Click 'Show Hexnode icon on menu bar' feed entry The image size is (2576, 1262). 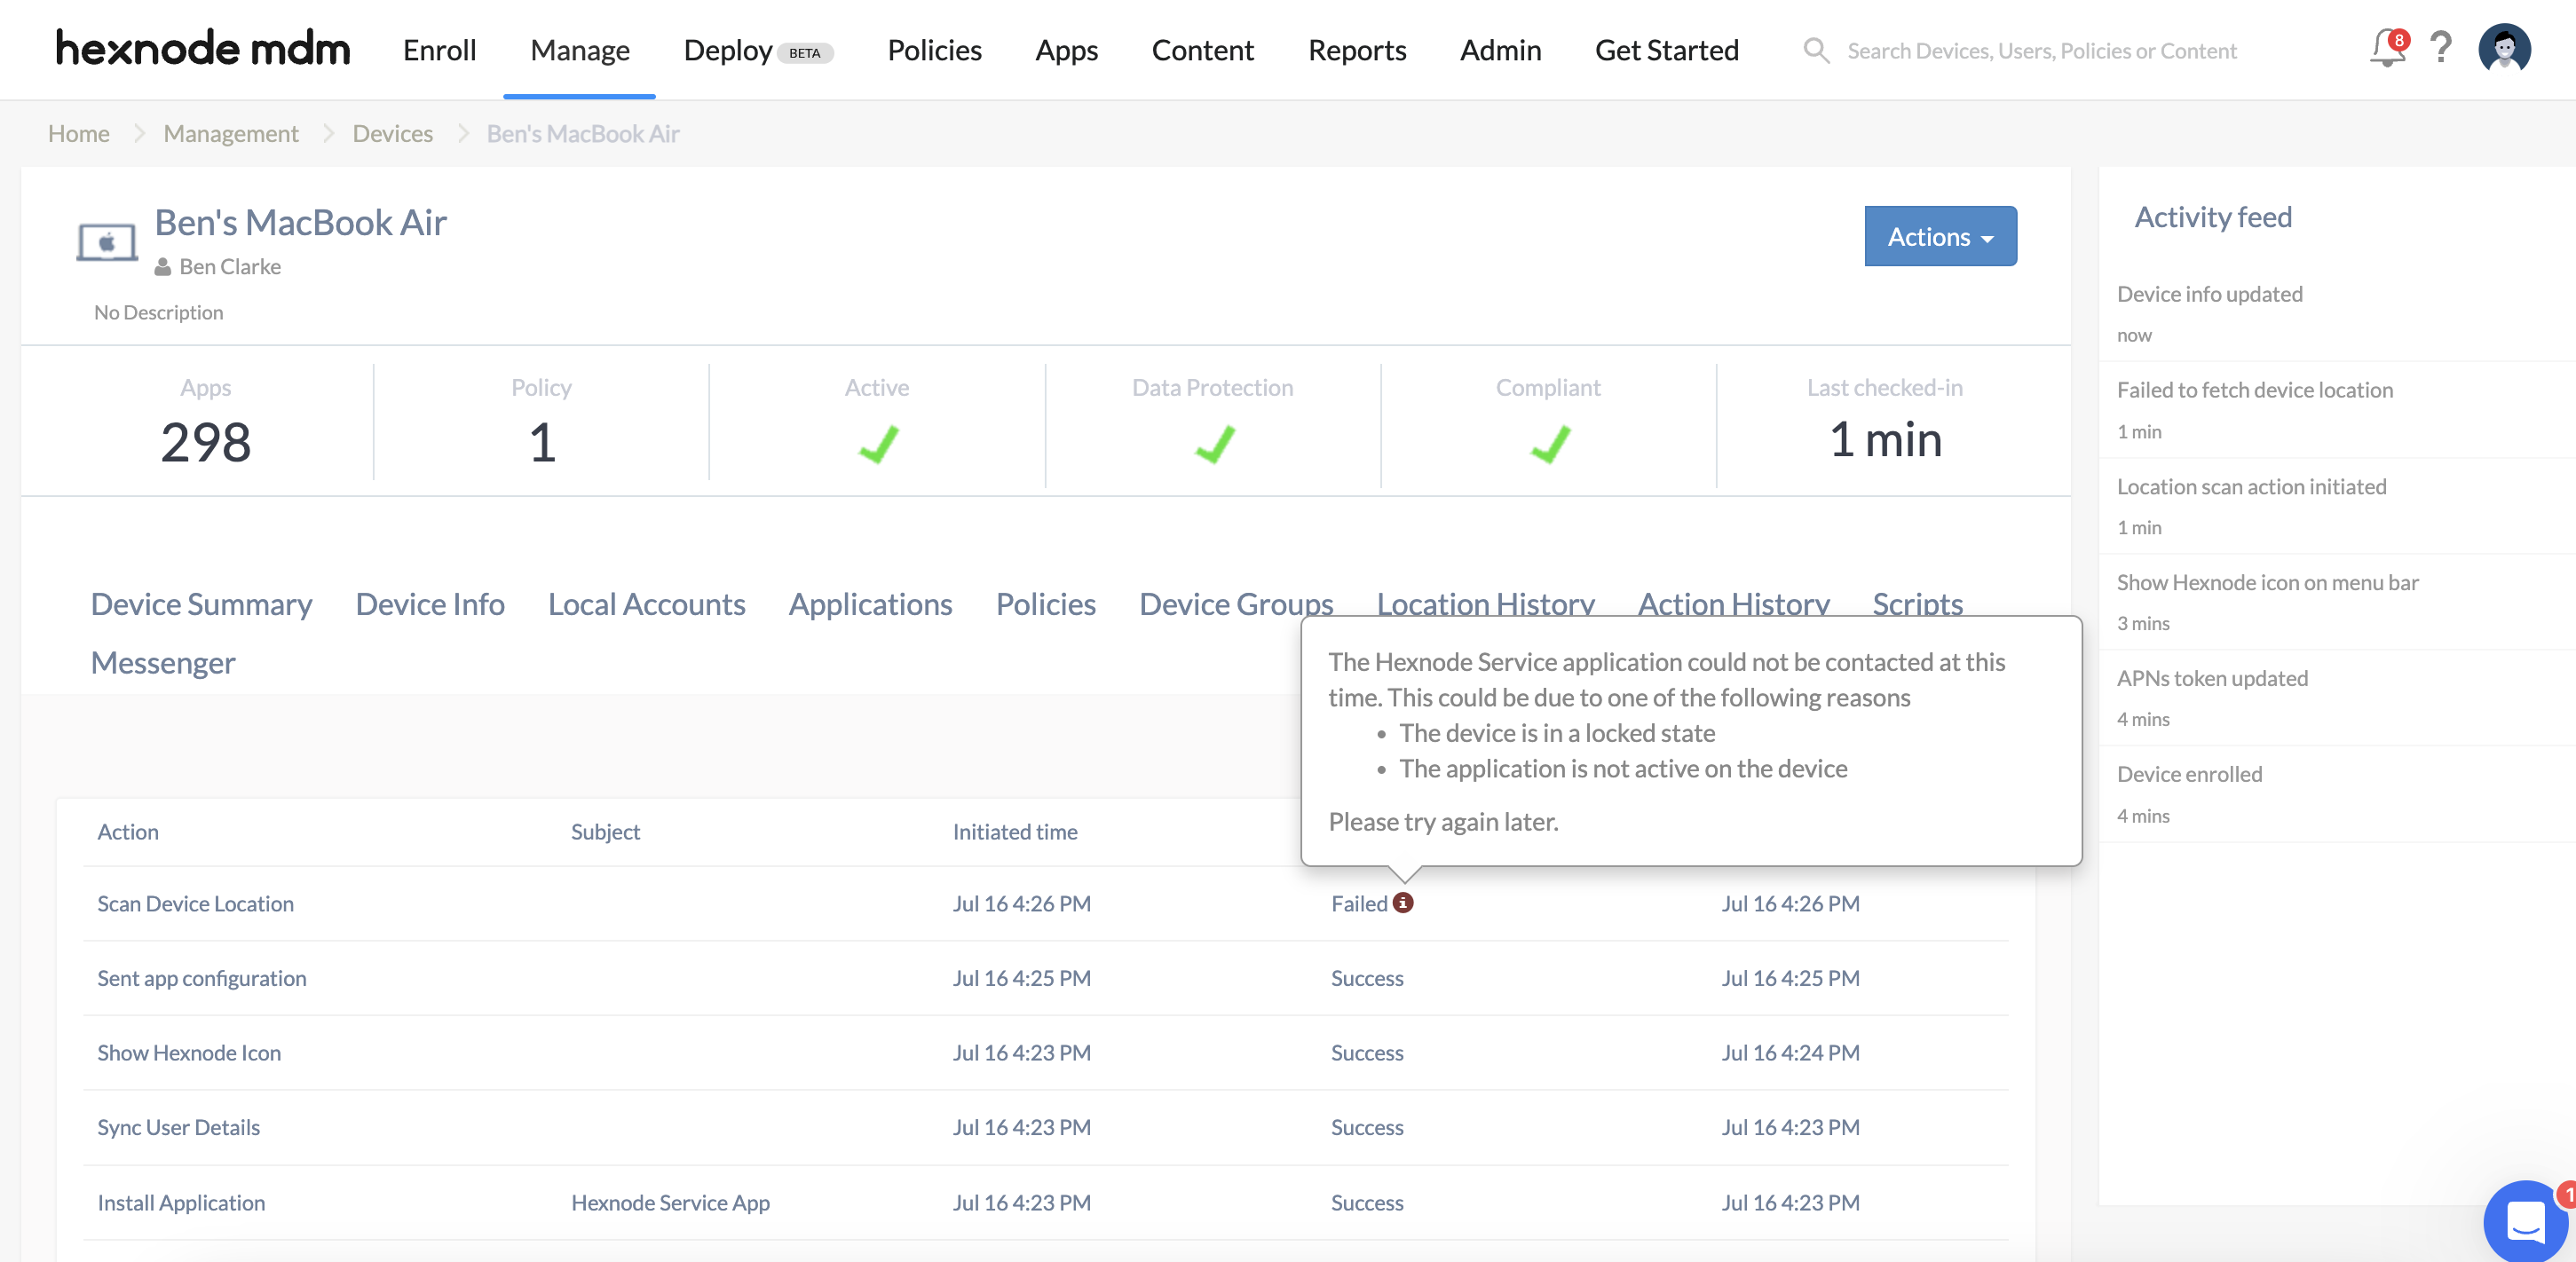tap(2268, 582)
